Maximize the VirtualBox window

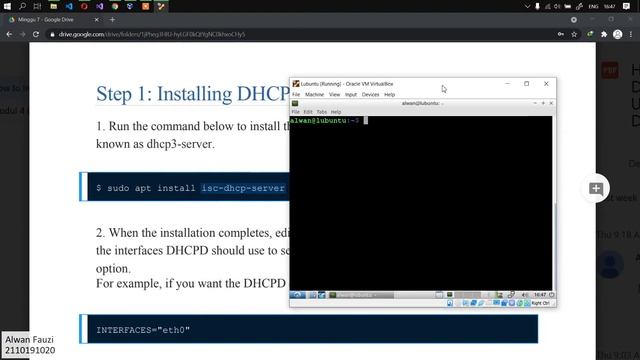click(527, 84)
